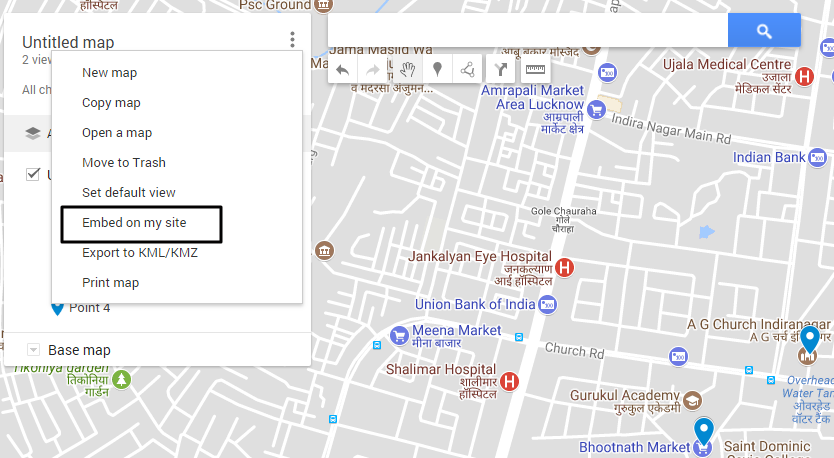Click Gurukul Academy graduation cap icon
The width and height of the screenshot is (834, 458).
[x=692, y=400]
